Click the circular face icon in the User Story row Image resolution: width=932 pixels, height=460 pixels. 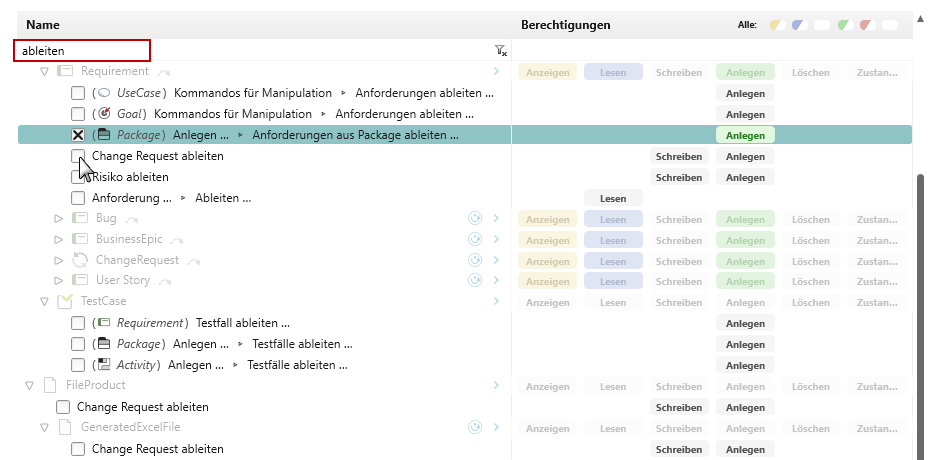[476, 281]
